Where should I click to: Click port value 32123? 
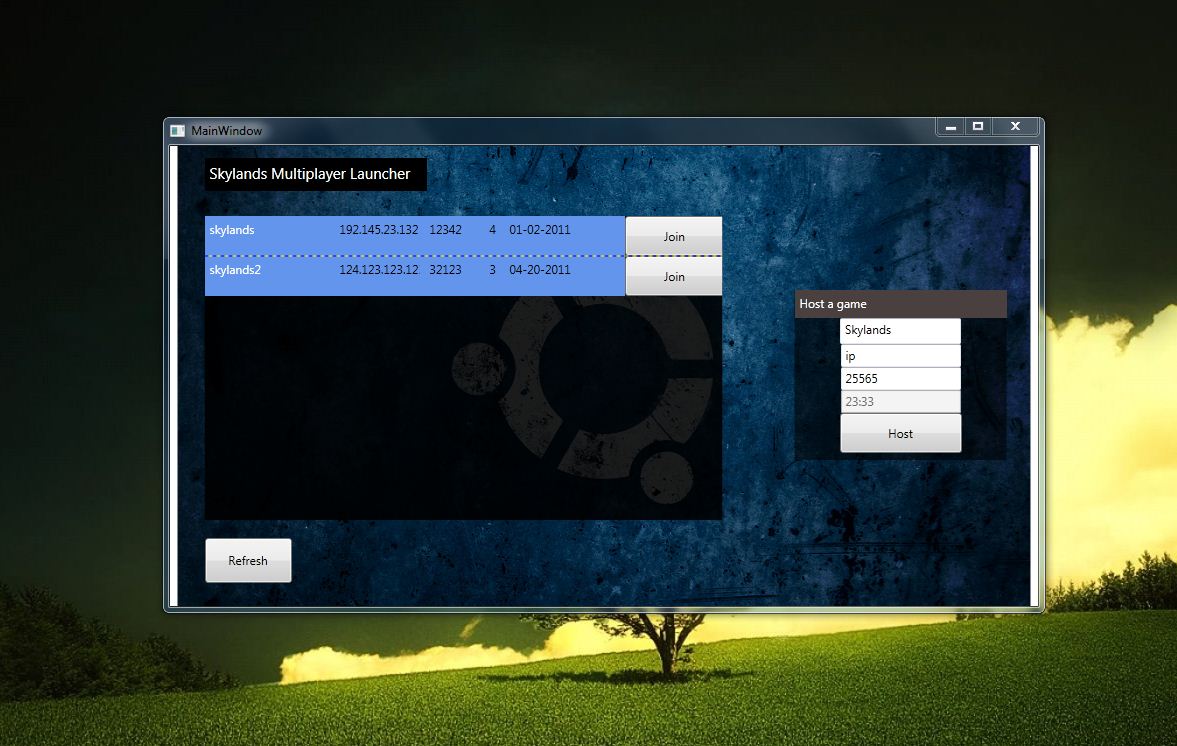pos(445,269)
